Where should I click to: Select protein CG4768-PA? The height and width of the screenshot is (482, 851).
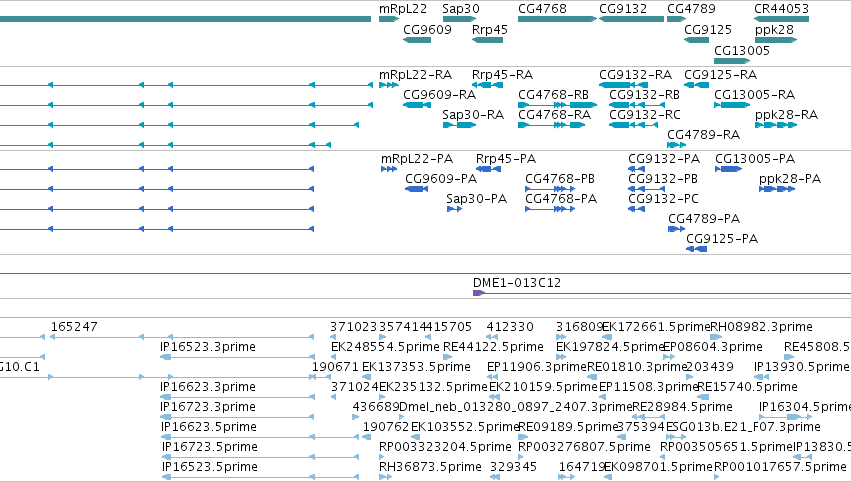pos(561,199)
